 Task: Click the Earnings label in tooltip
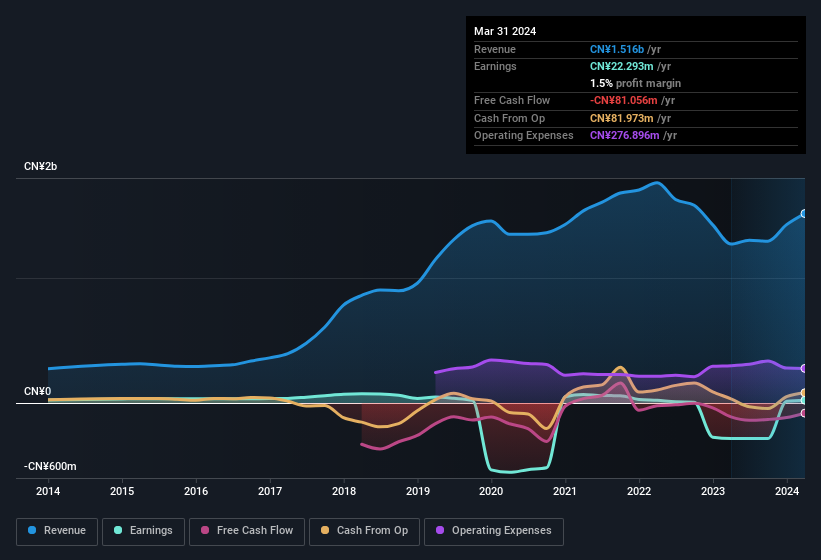click(x=495, y=66)
